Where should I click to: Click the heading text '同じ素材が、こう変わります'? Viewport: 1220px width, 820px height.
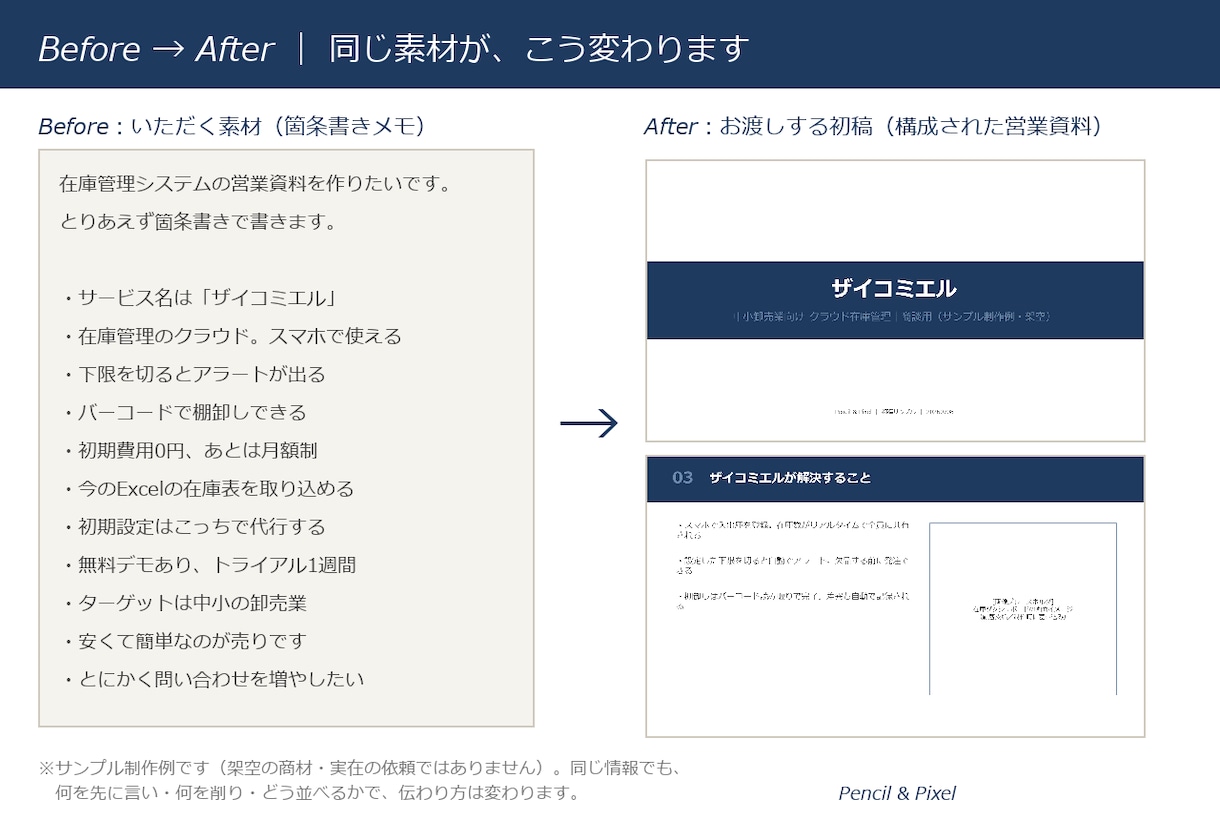[x=539, y=48]
